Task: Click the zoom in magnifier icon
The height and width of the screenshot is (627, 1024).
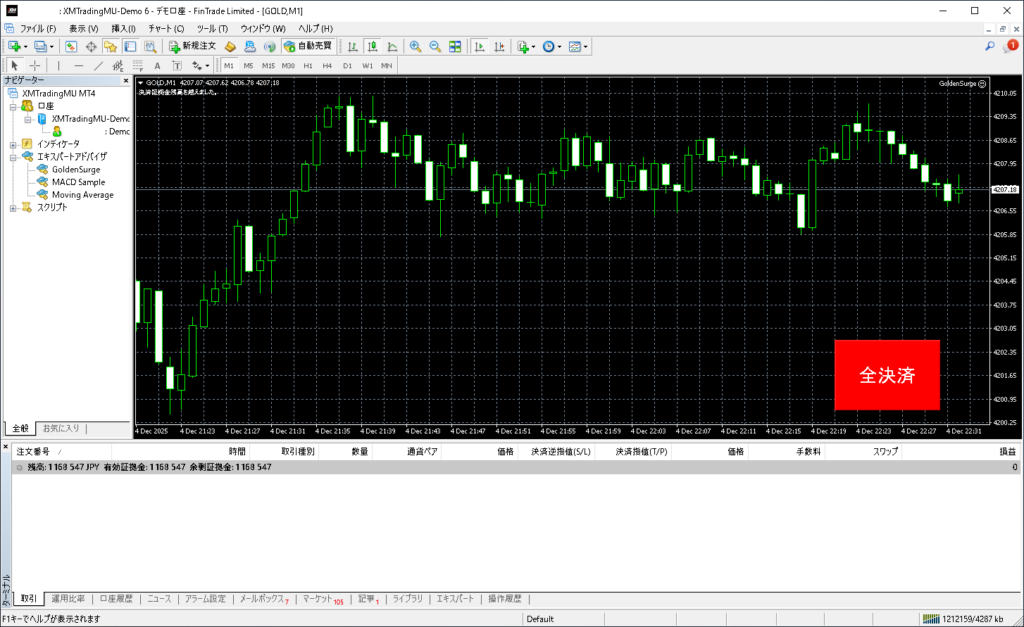Action: click(415, 46)
